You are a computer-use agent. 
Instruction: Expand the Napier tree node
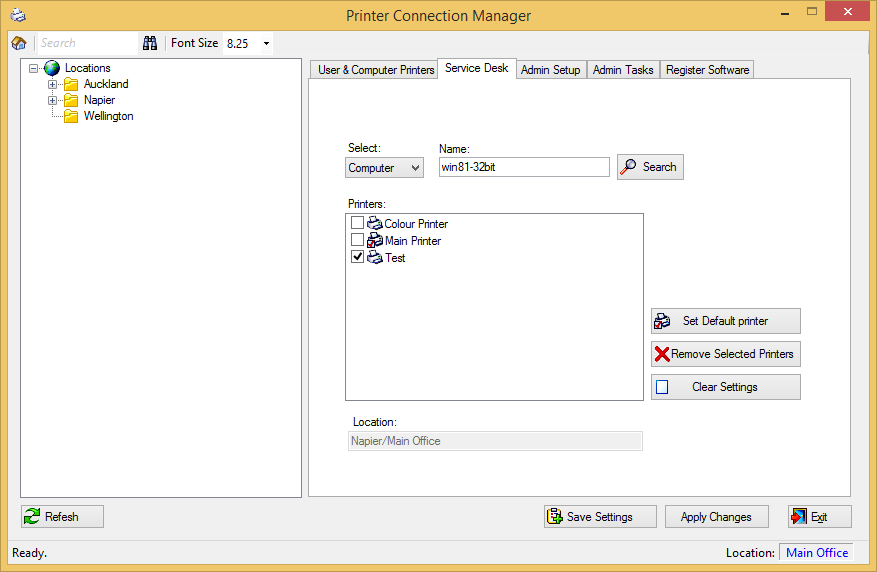53,100
